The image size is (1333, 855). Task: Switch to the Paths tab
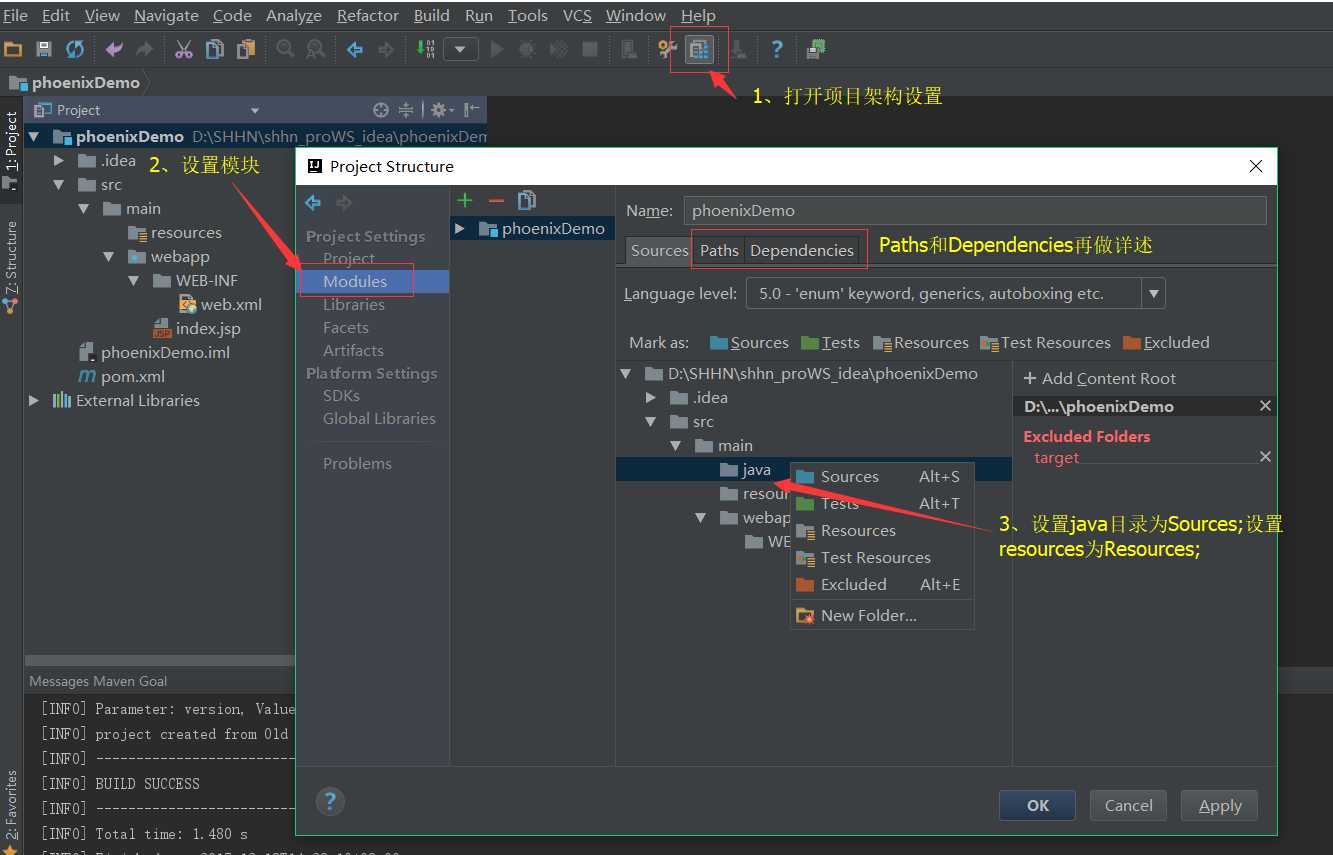[719, 251]
